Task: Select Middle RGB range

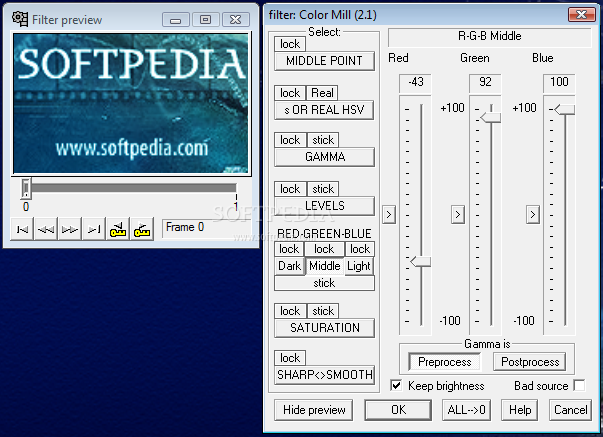Action: click(x=325, y=266)
